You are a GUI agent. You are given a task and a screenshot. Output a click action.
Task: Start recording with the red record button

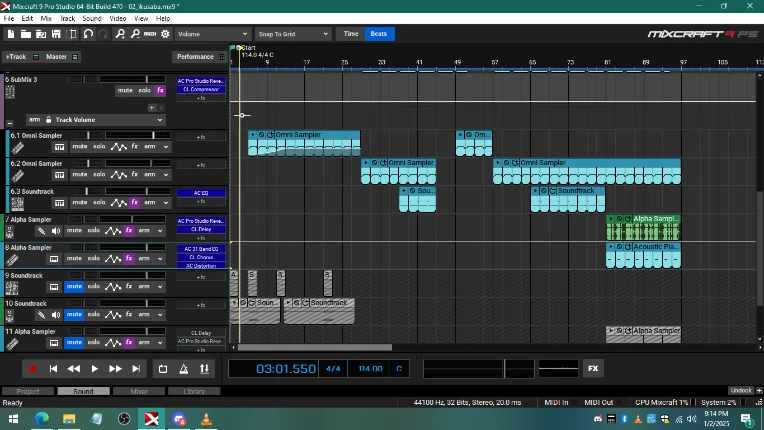pos(33,369)
